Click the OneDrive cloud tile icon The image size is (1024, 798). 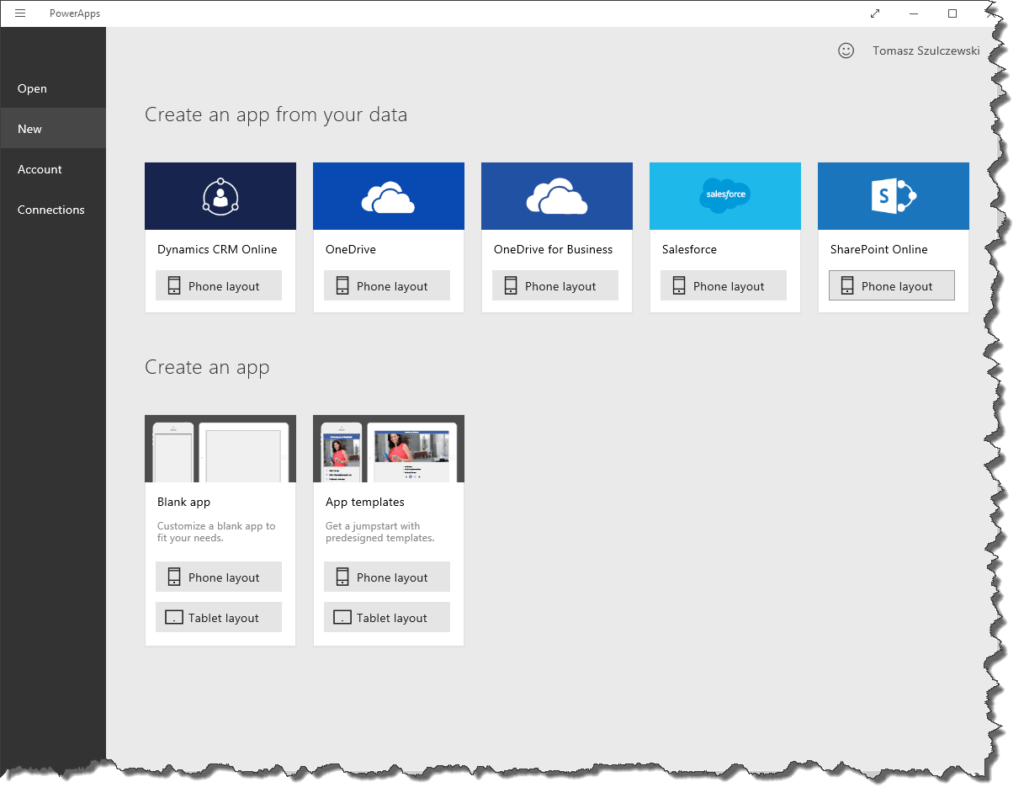388,198
